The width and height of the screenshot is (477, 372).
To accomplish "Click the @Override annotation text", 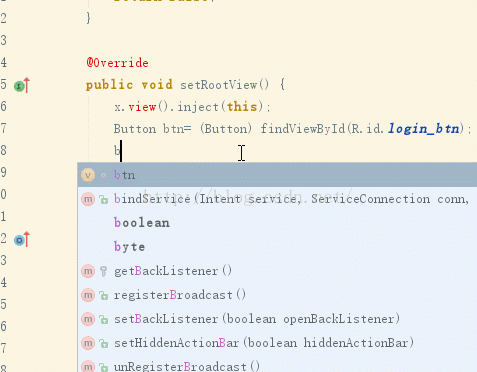I will (117, 63).
